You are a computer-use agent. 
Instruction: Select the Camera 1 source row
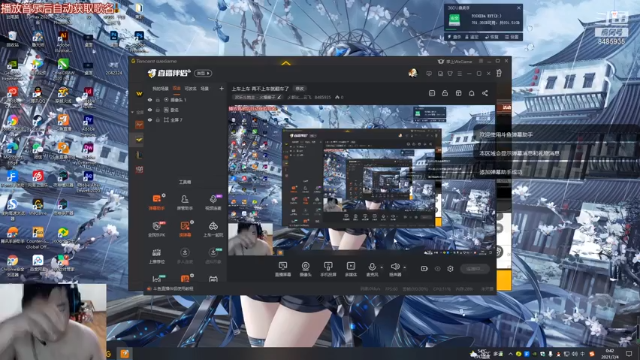186,100
